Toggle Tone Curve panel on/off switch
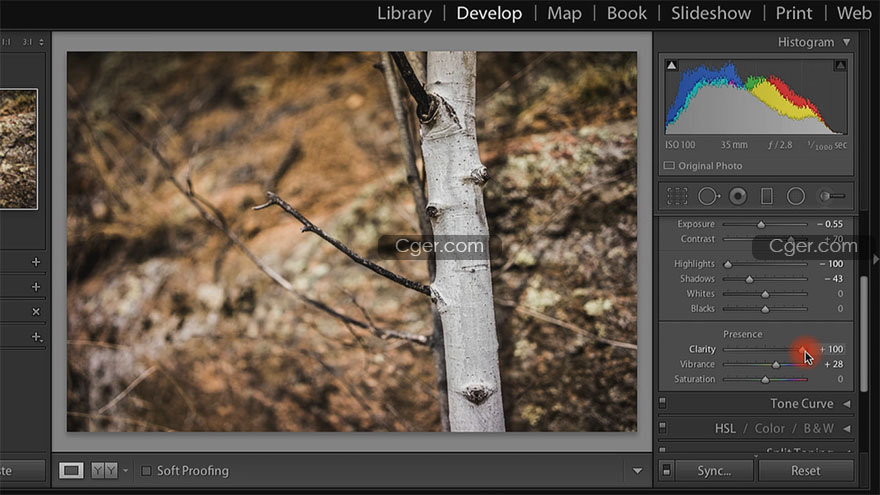The width and height of the screenshot is (880, 495). tap(663, 403)
